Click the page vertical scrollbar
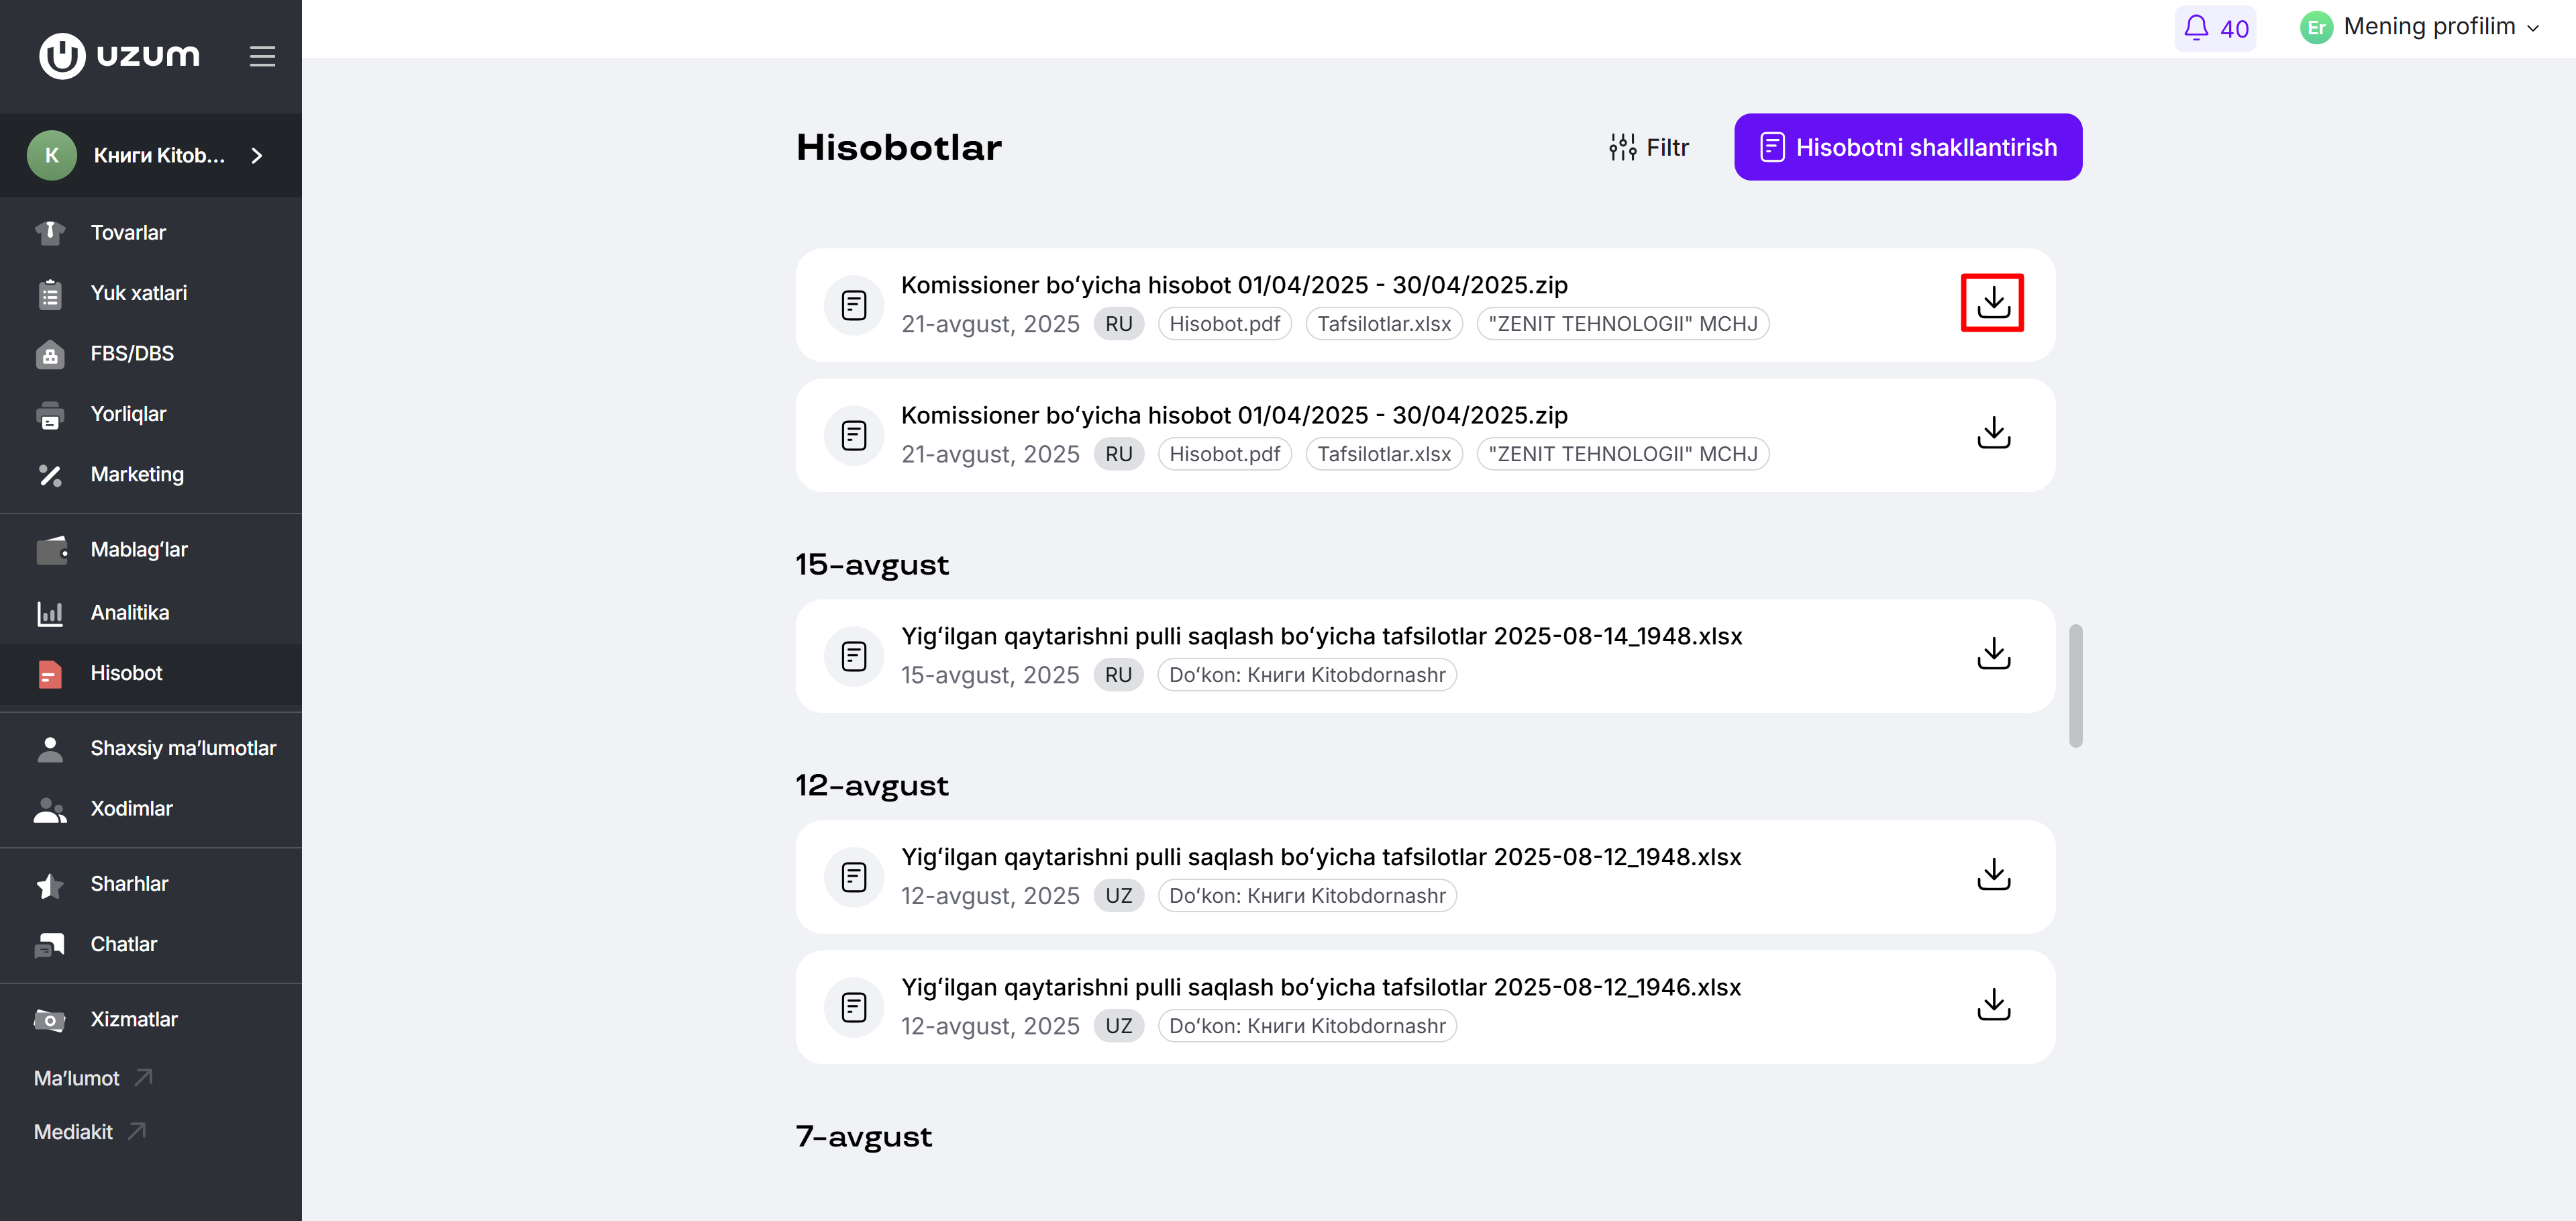 pos(2075,685)
